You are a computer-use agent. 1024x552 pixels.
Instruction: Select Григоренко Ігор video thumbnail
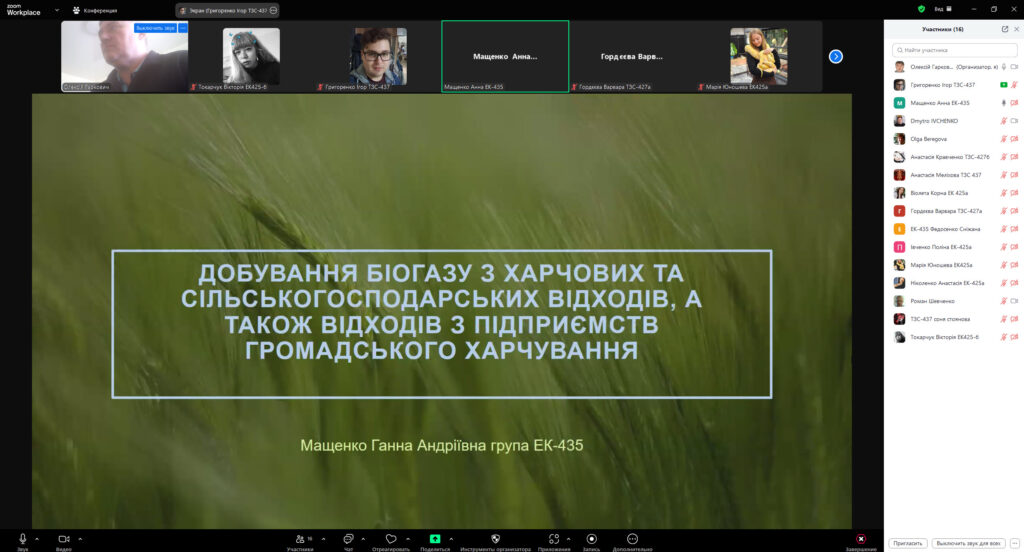pyautogui.click(x=378, y=56)
